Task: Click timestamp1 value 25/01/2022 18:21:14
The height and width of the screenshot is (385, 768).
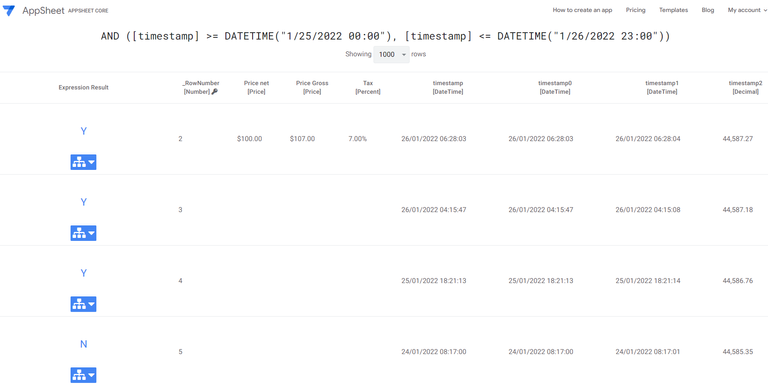Action: coord(648,281)
